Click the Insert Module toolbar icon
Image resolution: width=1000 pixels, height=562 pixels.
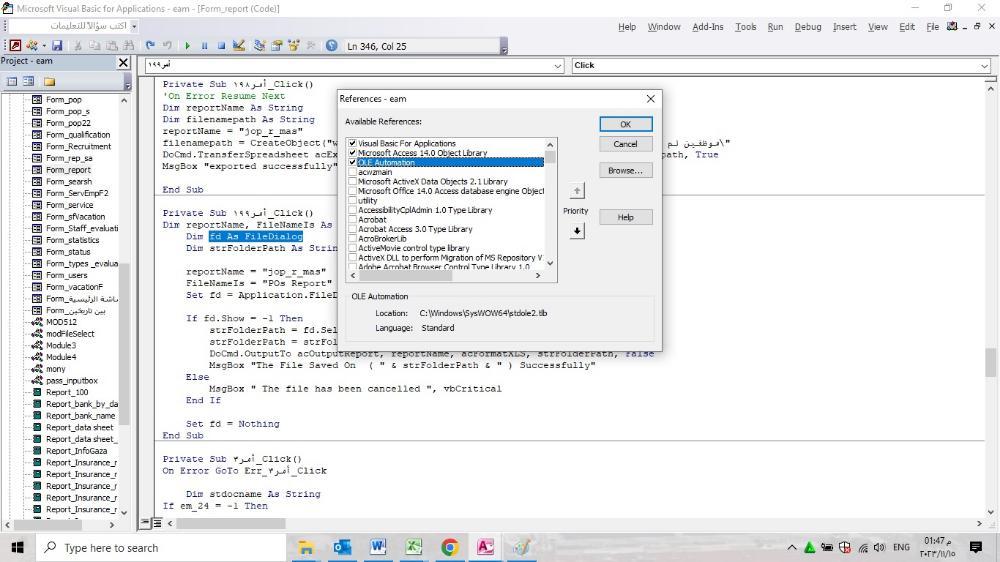[x=31, y=45]
